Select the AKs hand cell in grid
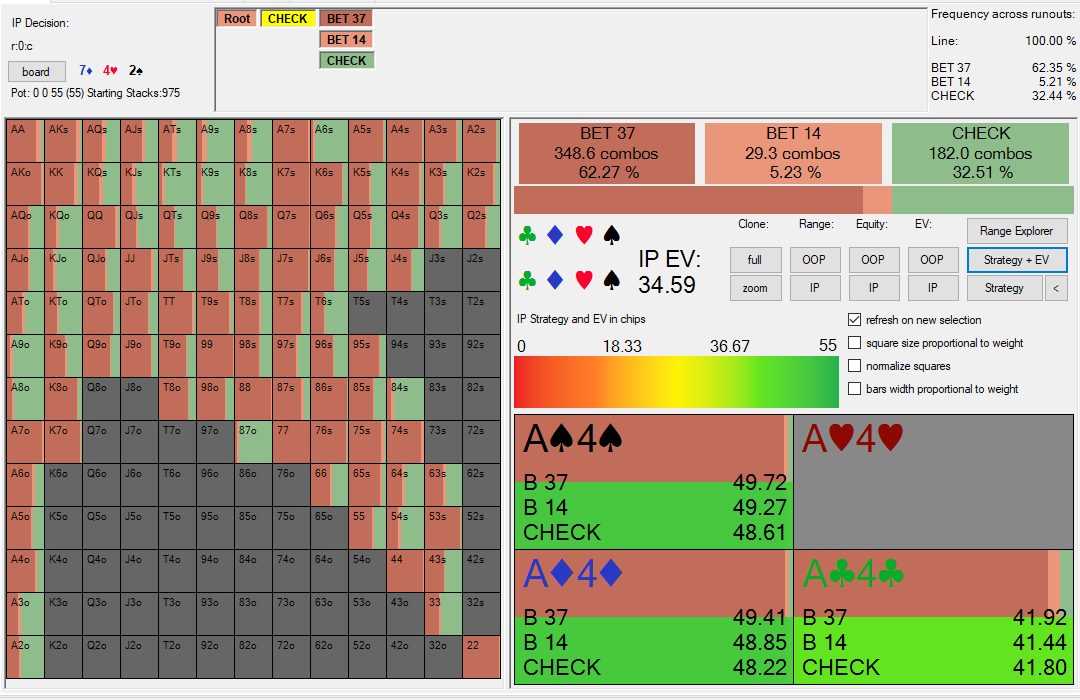 (63, 142)
